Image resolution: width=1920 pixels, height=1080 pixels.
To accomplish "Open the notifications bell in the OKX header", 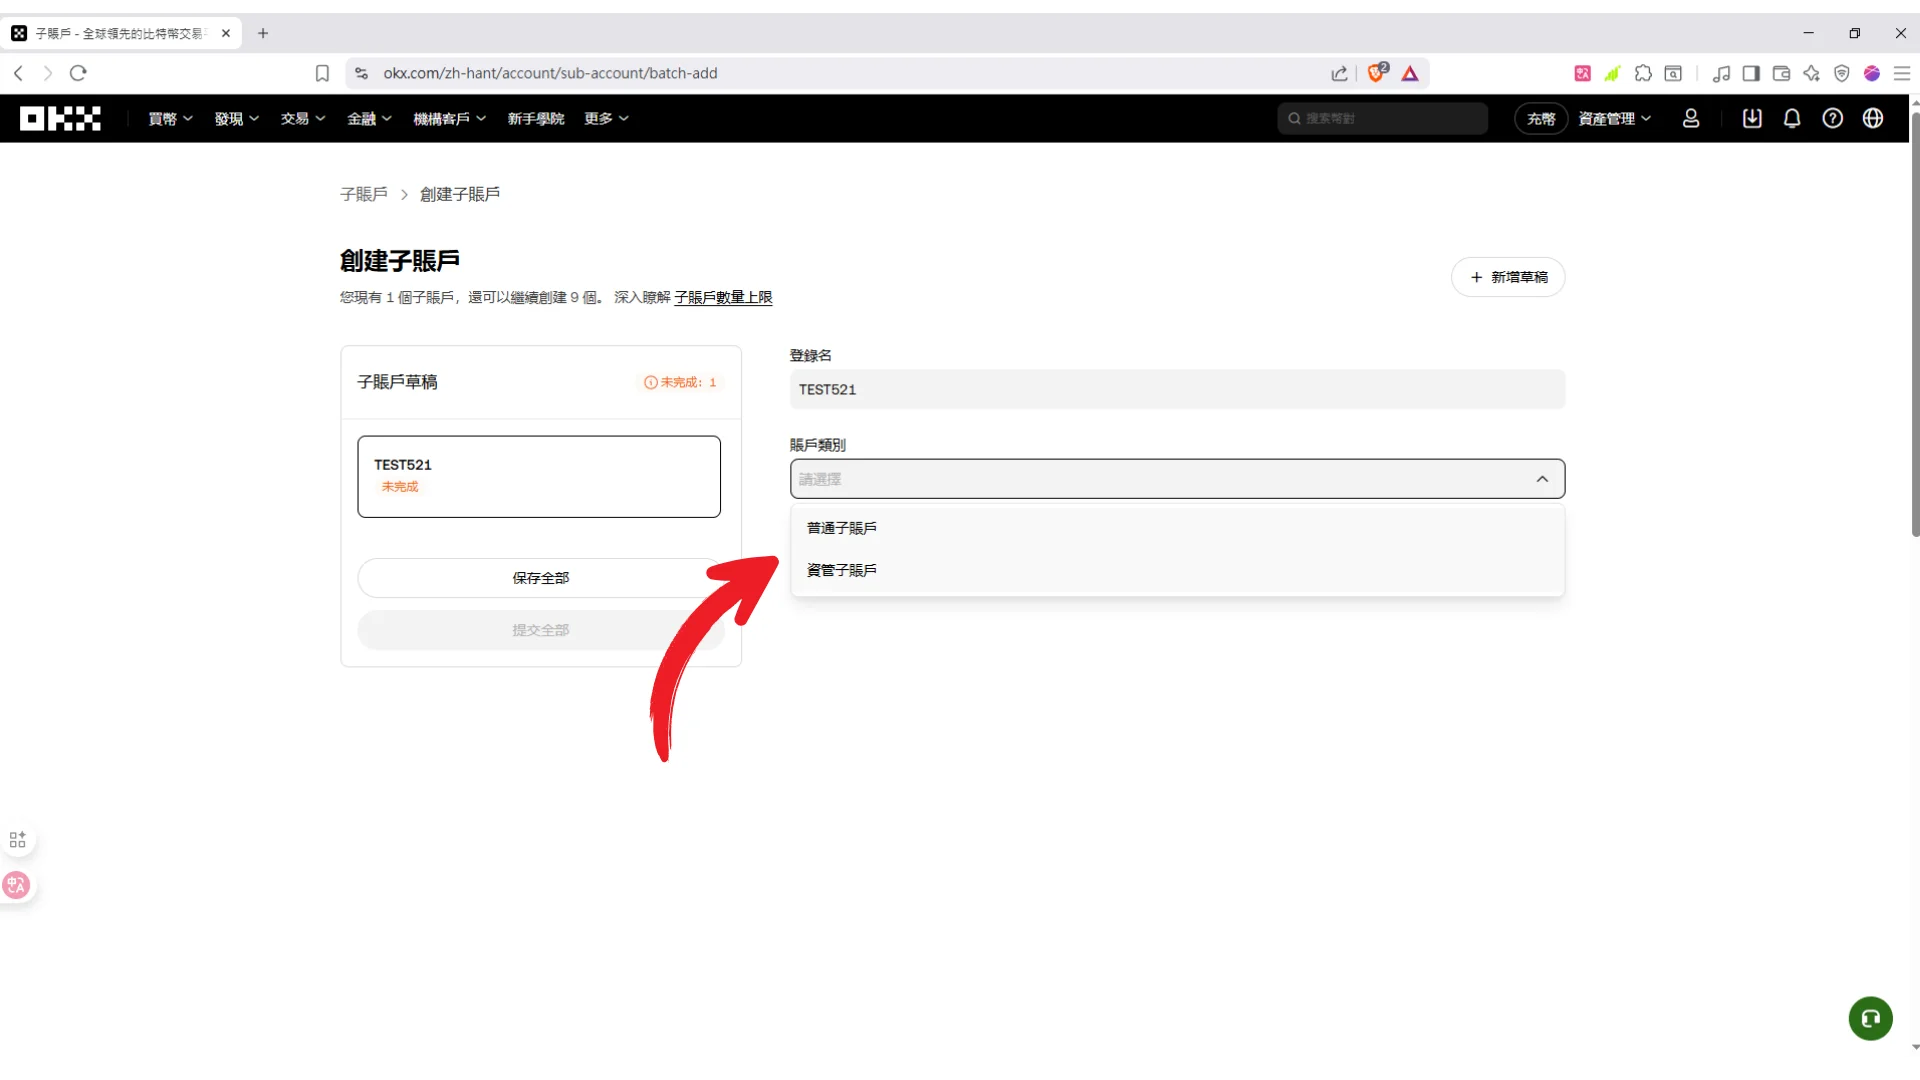I will 1791,118.
